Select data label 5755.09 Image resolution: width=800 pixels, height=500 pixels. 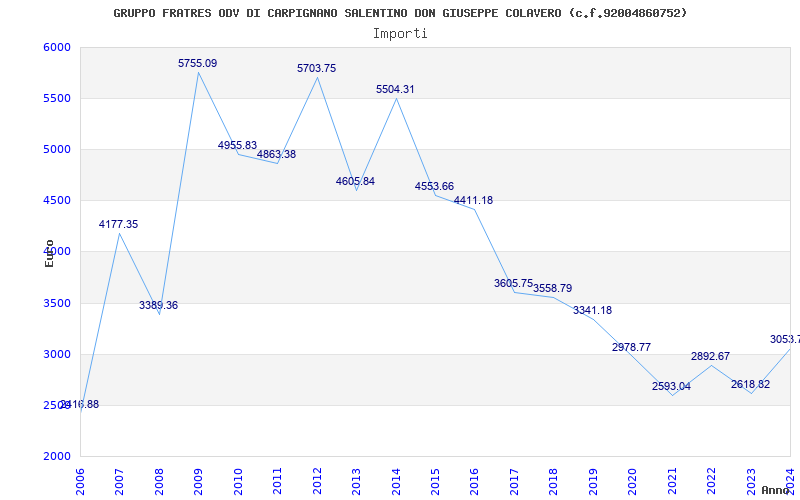tap(197, 63)
